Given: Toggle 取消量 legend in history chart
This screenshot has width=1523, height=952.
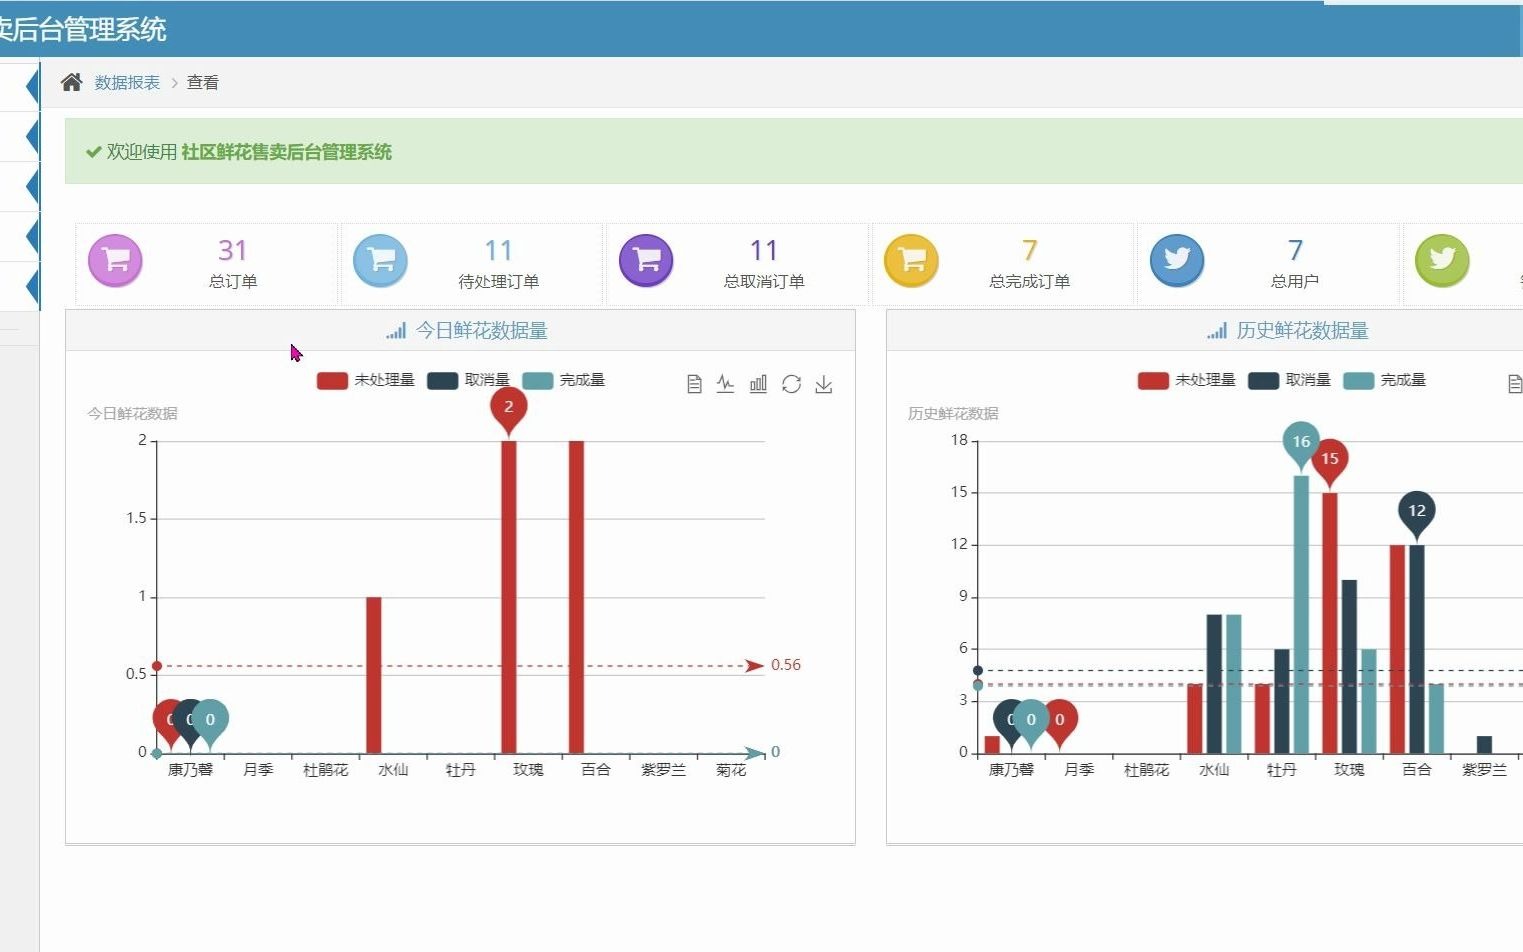Looking at the screenshot, I should [1289, 380].
